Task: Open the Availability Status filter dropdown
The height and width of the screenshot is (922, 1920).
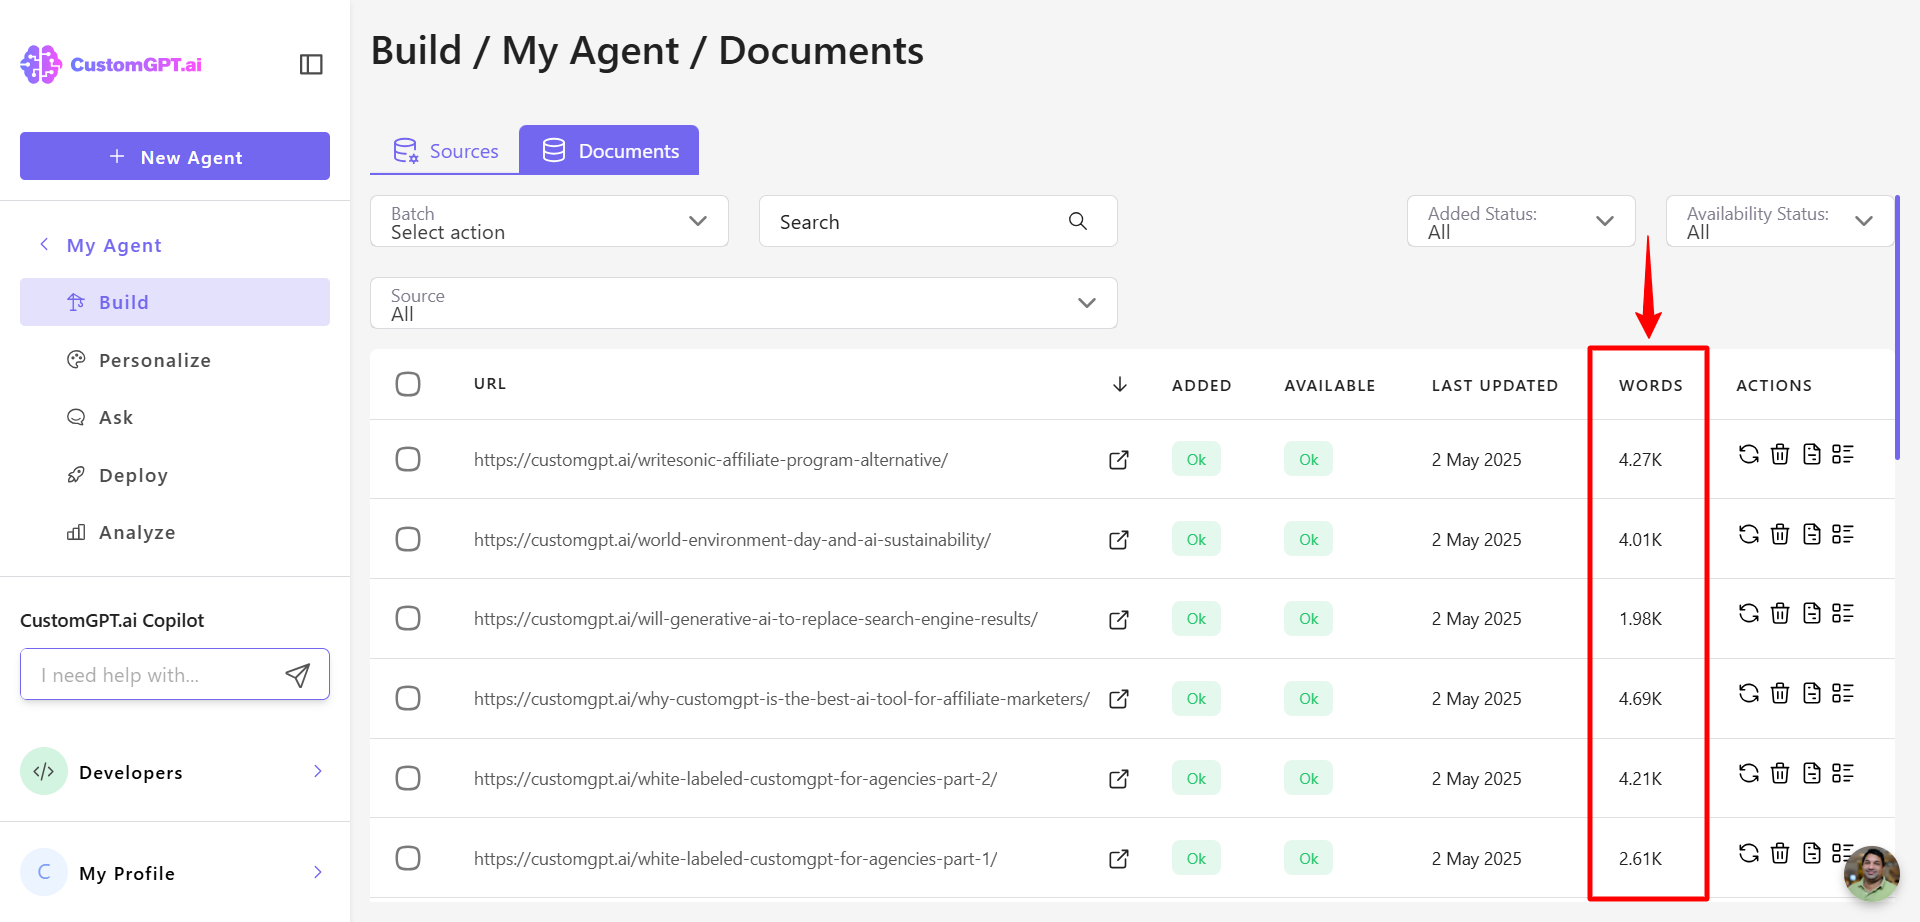Action: (x=1780, y=221)
